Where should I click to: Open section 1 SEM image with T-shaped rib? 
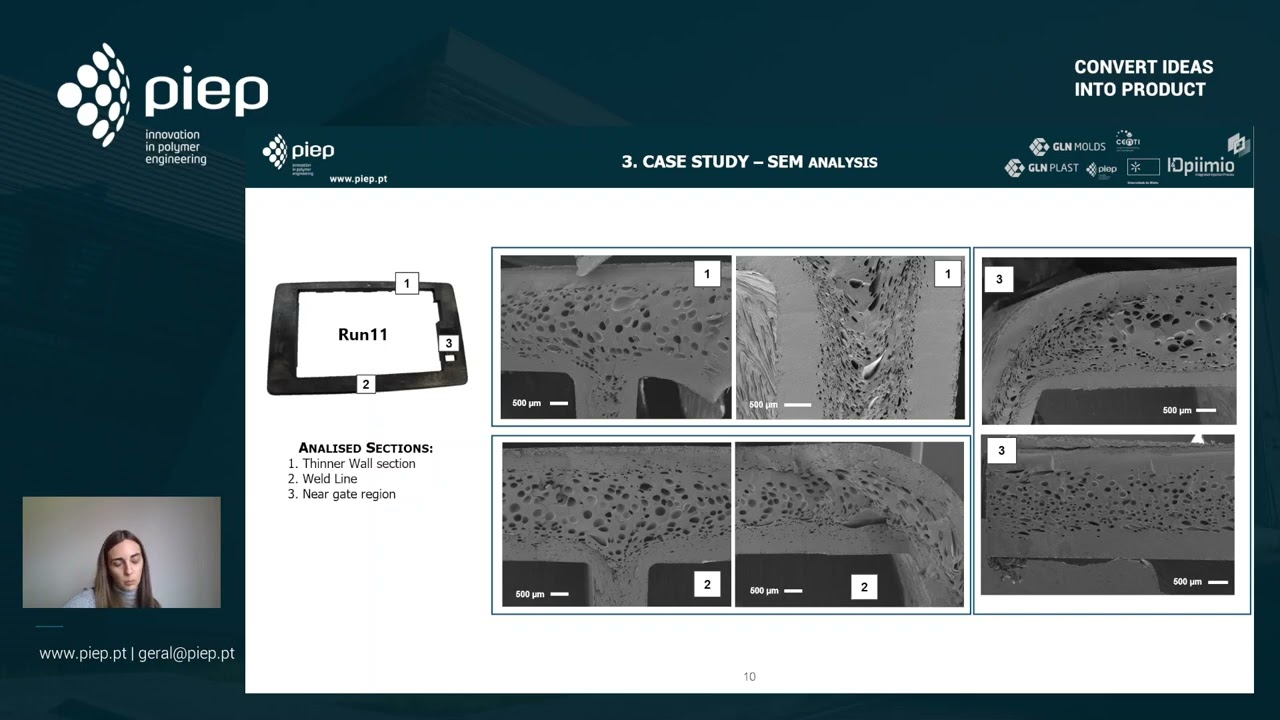click(616, 337)
